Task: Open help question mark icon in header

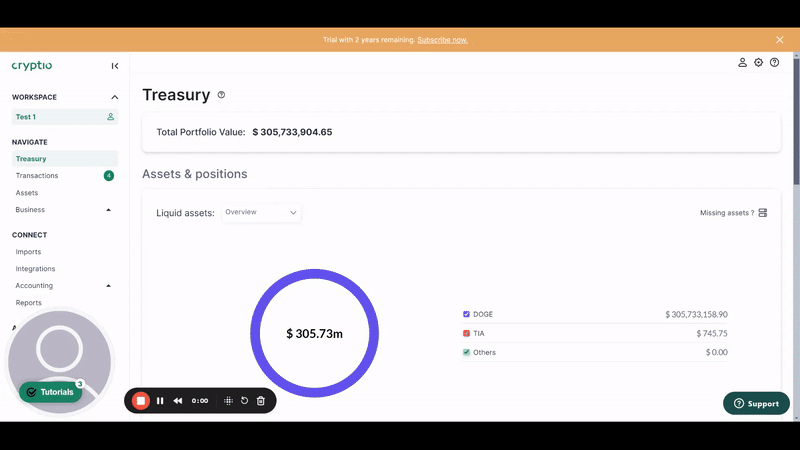Action: 774,62
